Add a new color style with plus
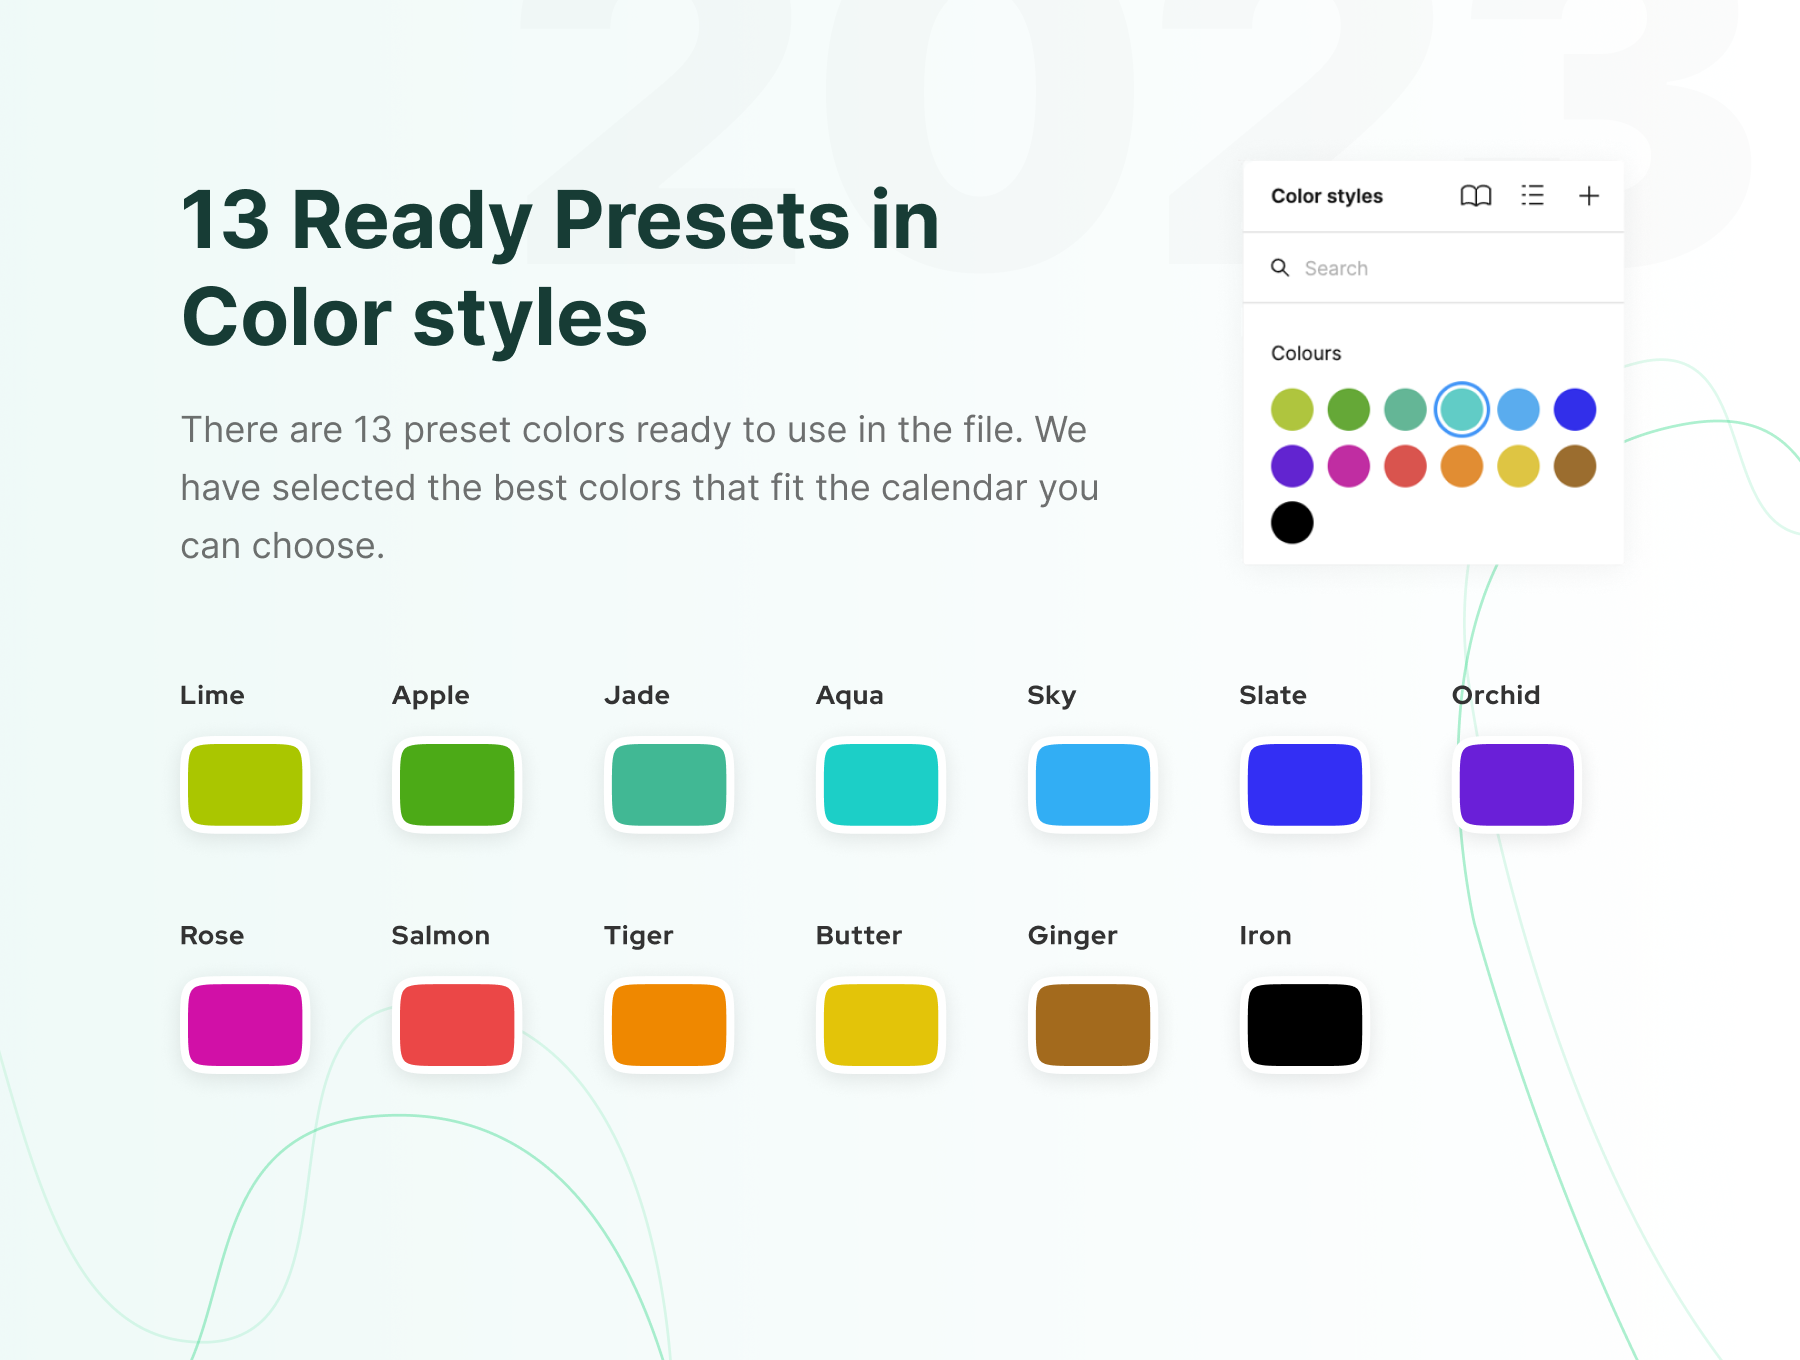 (1588, 196)
